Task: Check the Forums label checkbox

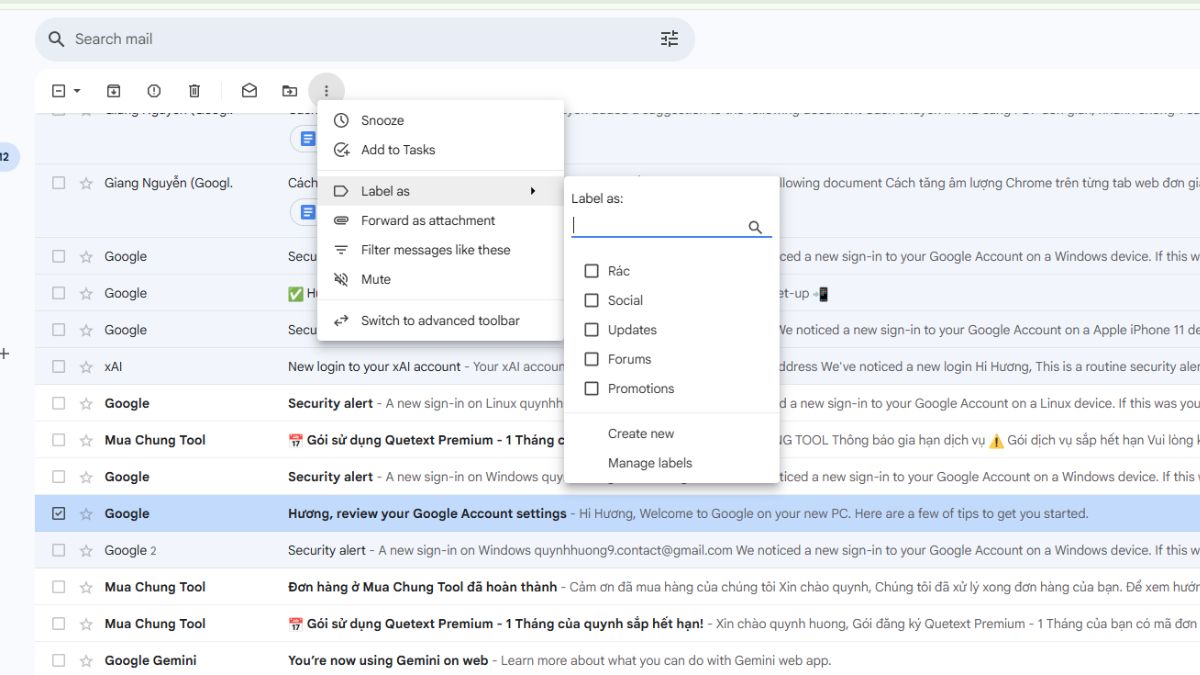Action: [591, 359]
